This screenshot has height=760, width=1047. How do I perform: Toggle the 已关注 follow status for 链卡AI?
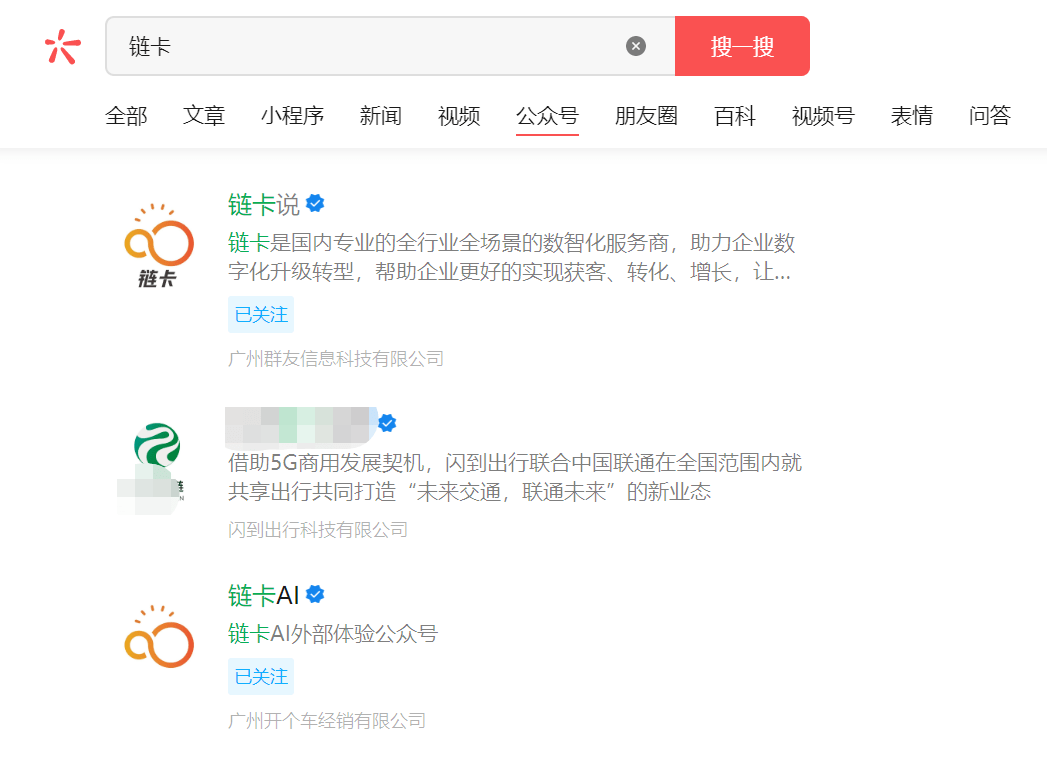point(261,677)
